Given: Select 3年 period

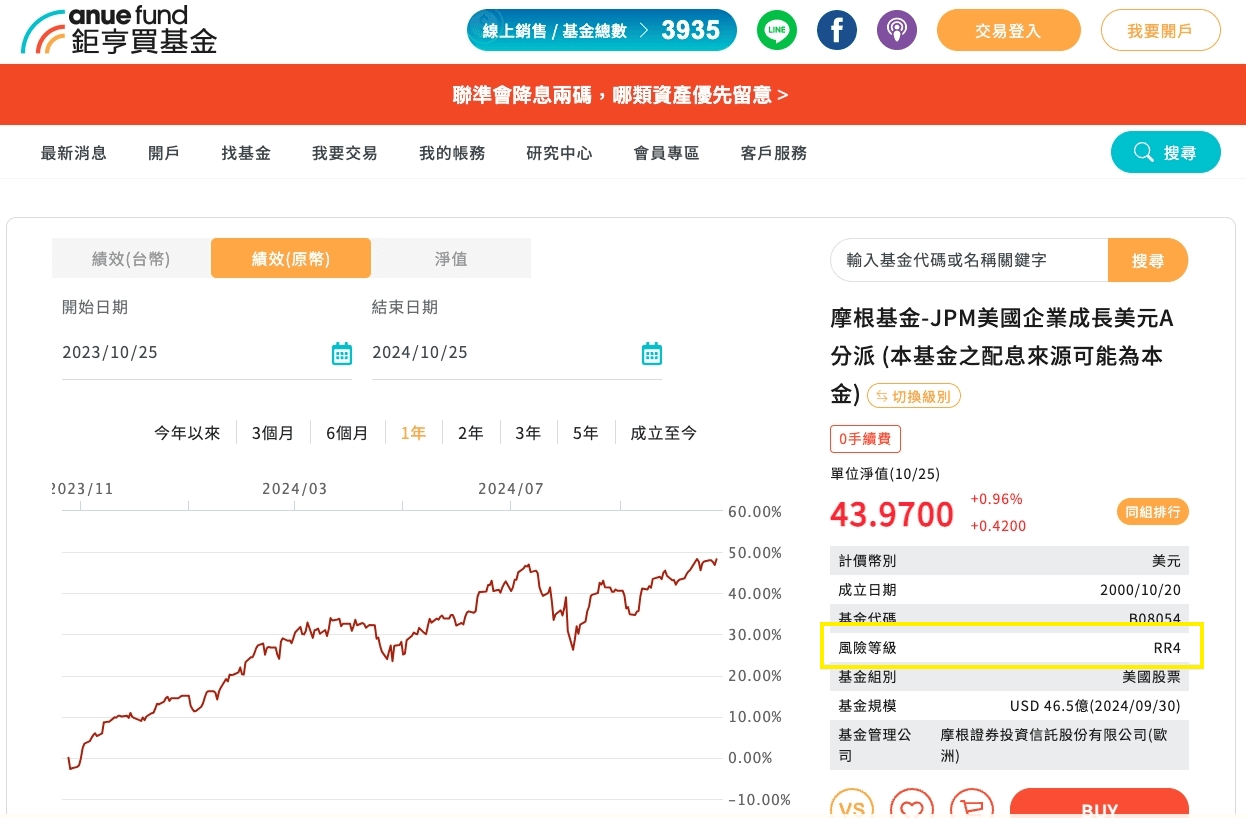Looking at the screenshot, I should coord(528,433).
